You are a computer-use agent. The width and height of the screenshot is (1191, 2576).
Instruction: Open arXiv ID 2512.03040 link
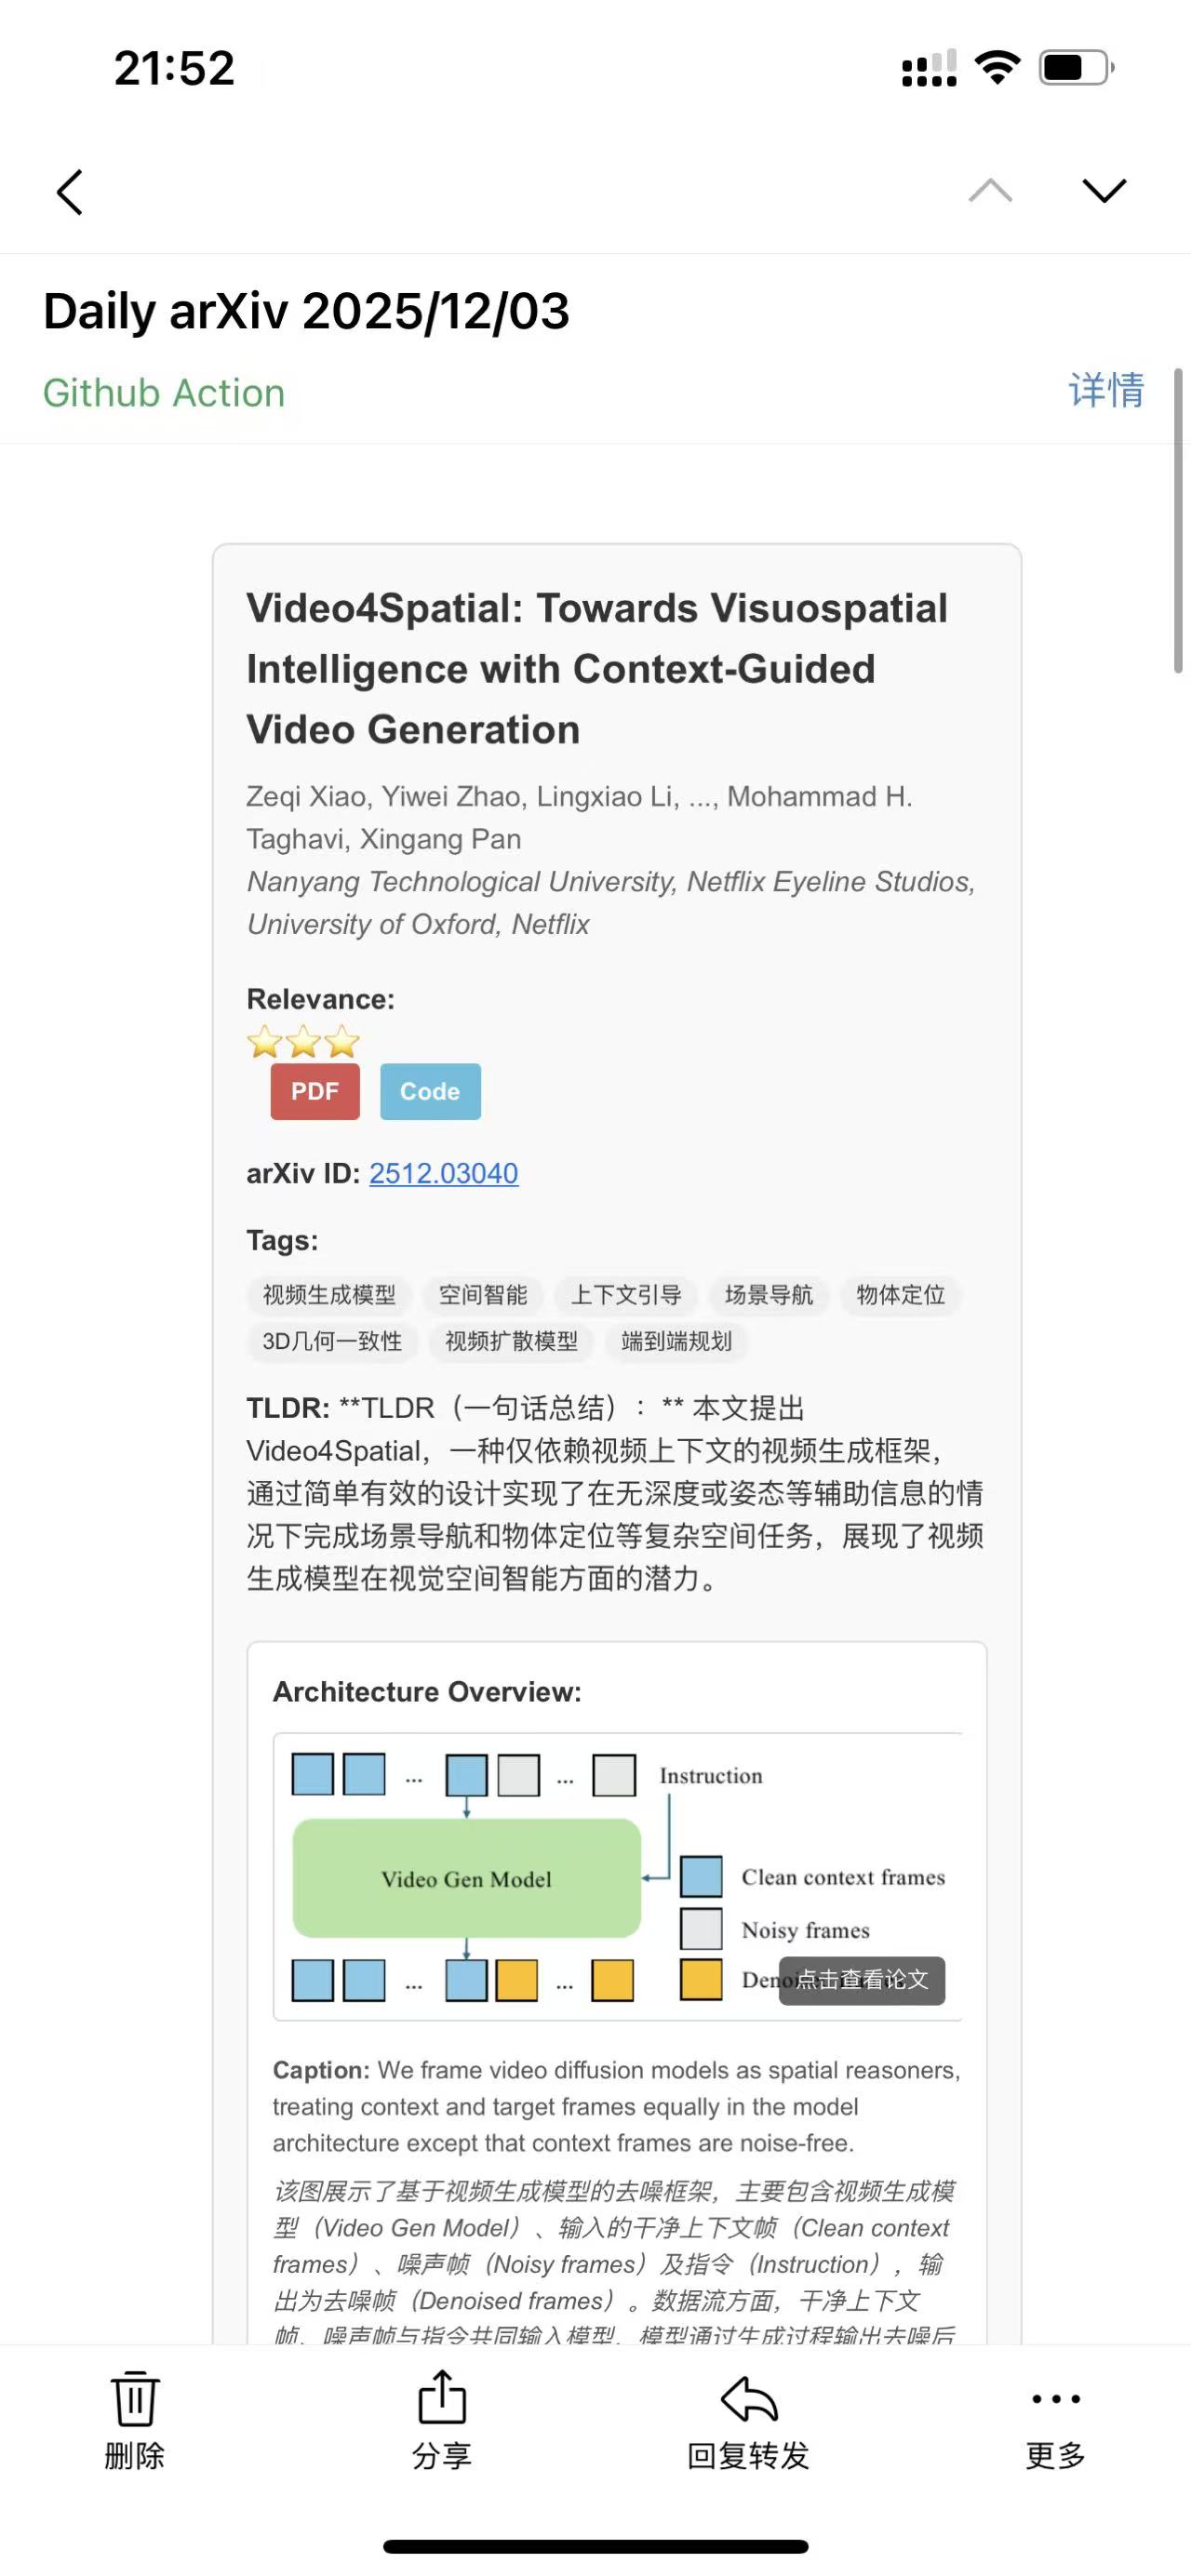click(x=444, y=1173)
